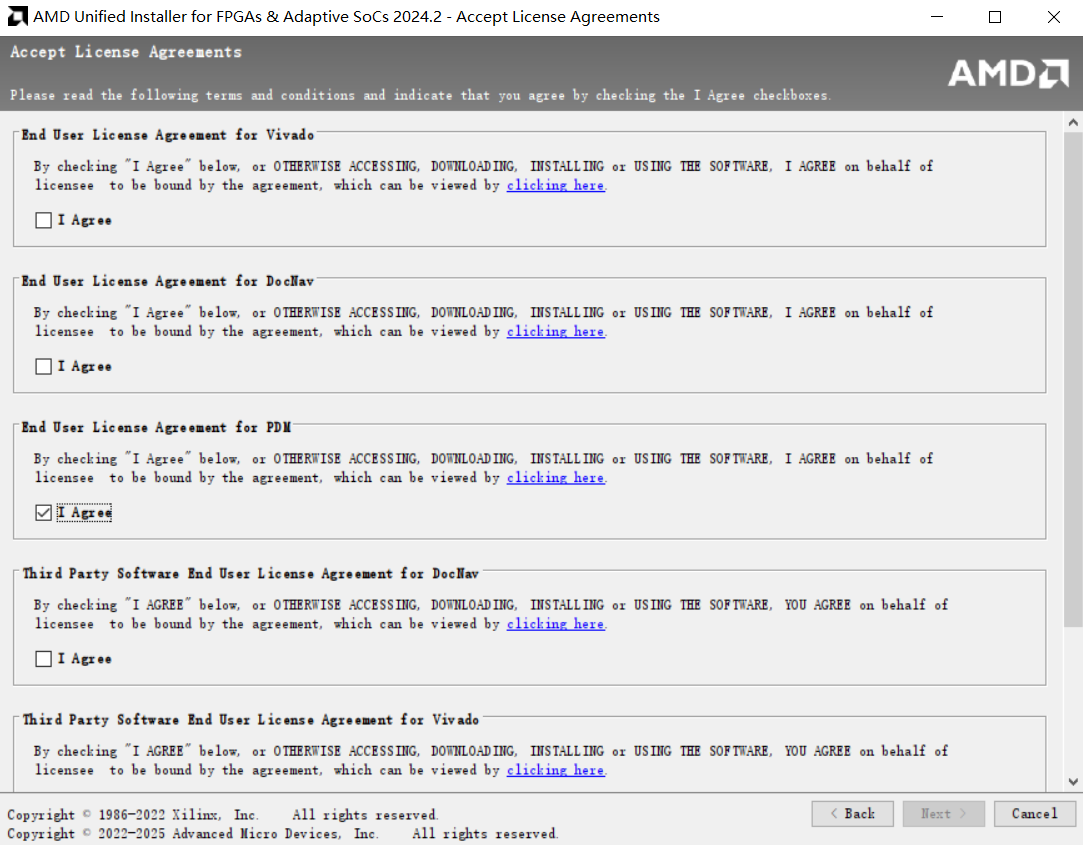Screen dimensions: 1083x845
Task: Open Third Party Vivado clicking here link
Action: point(556,770)
